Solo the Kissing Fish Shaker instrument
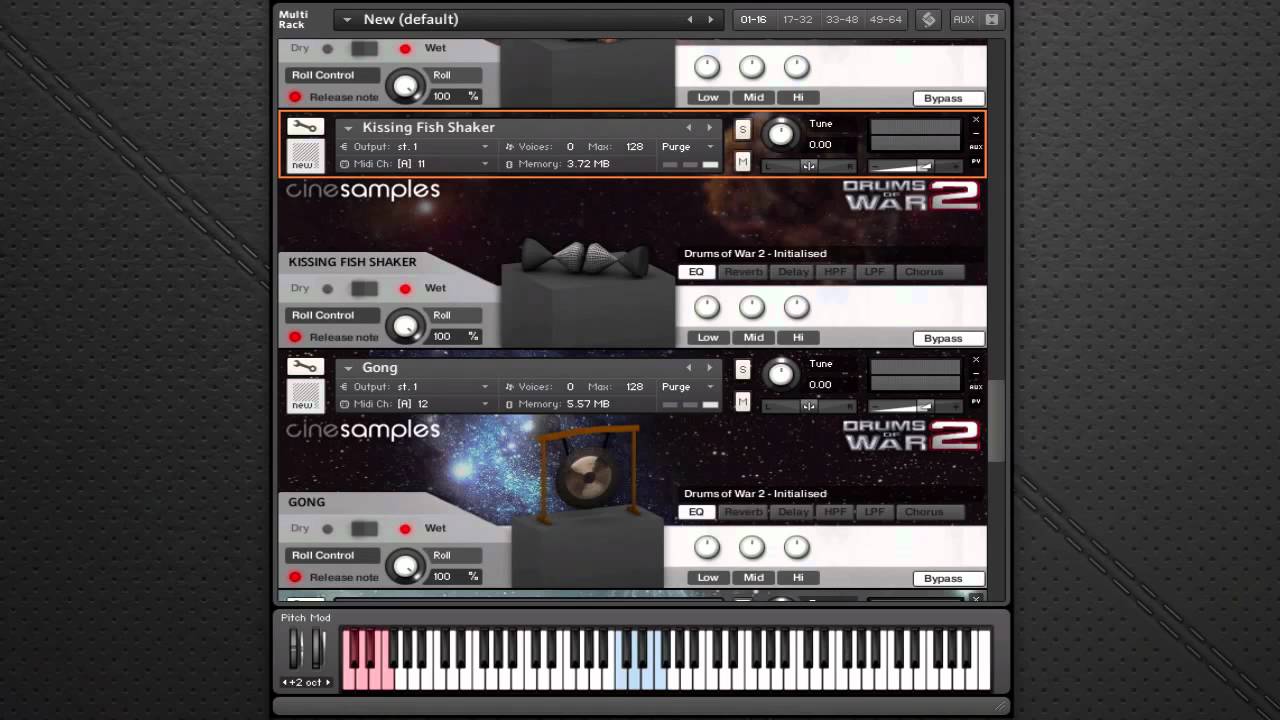The height and width of the screenshot is (720, 1280). (x=742, y=129)
